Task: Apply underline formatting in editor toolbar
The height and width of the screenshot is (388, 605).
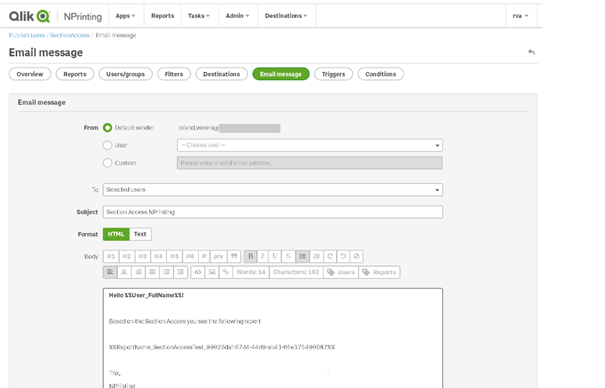Action: click(275, 256)
